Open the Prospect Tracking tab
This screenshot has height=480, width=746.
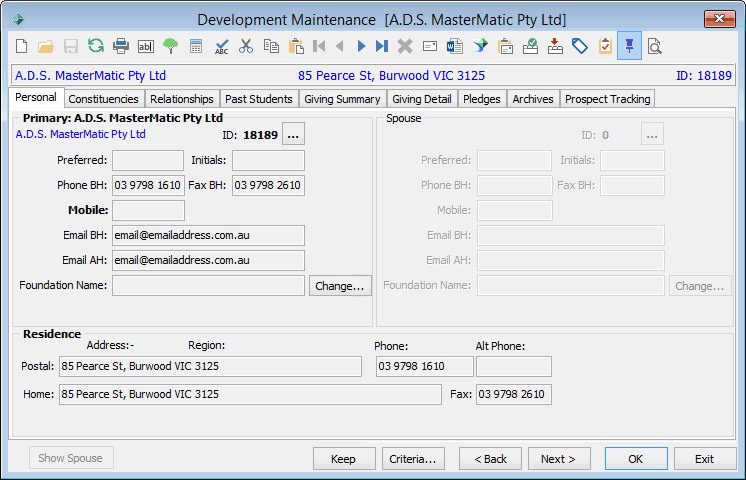608,99
